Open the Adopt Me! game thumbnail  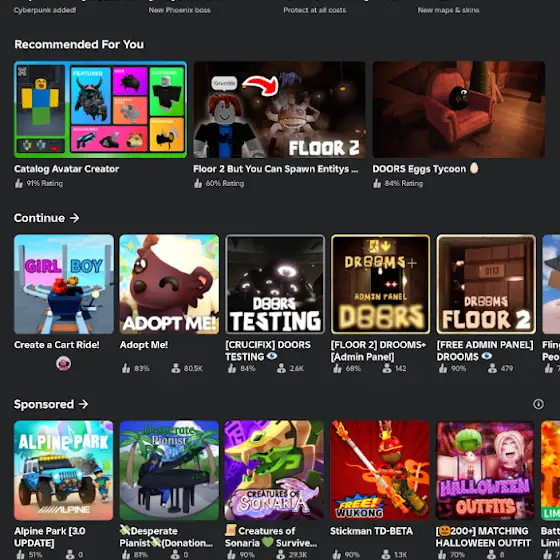click(x=169, y=284)
